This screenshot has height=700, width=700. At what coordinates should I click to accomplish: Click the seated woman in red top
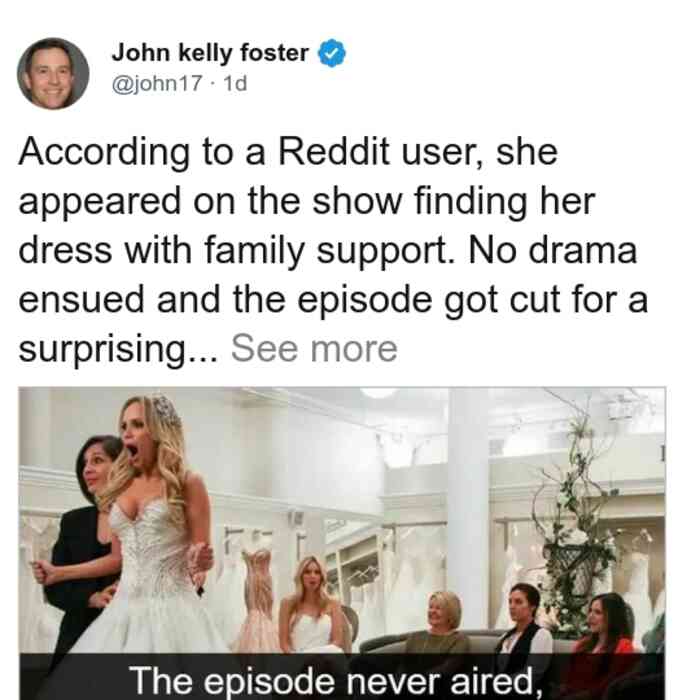coord(607,625)
